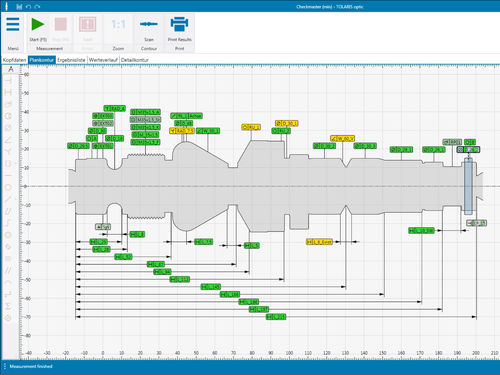
Task: Switch to the Kopfdaten tab
Action: point(14,60)
